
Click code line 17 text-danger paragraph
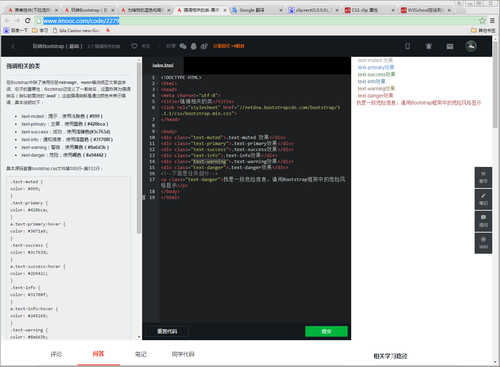point(253,182)
